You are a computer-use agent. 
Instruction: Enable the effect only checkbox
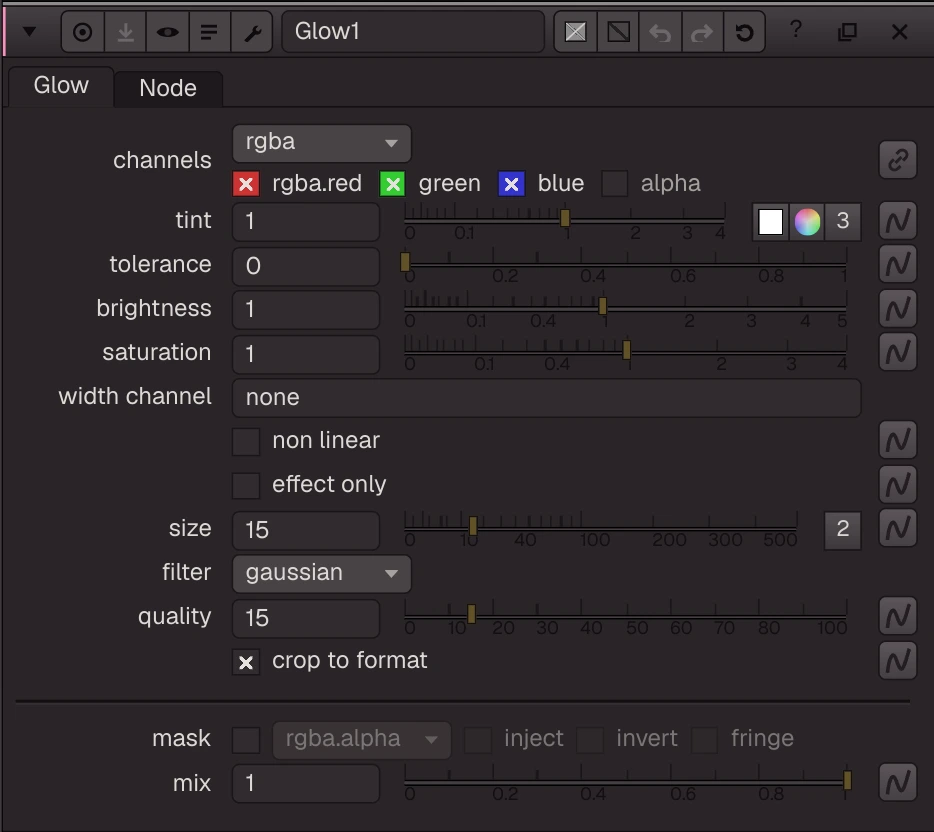(246, 485)
